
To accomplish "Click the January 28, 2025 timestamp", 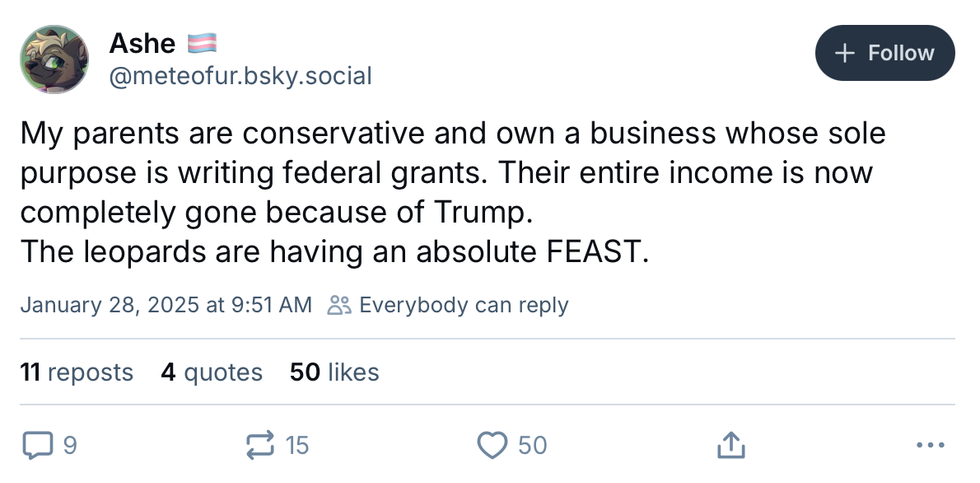I will (166, 305).
